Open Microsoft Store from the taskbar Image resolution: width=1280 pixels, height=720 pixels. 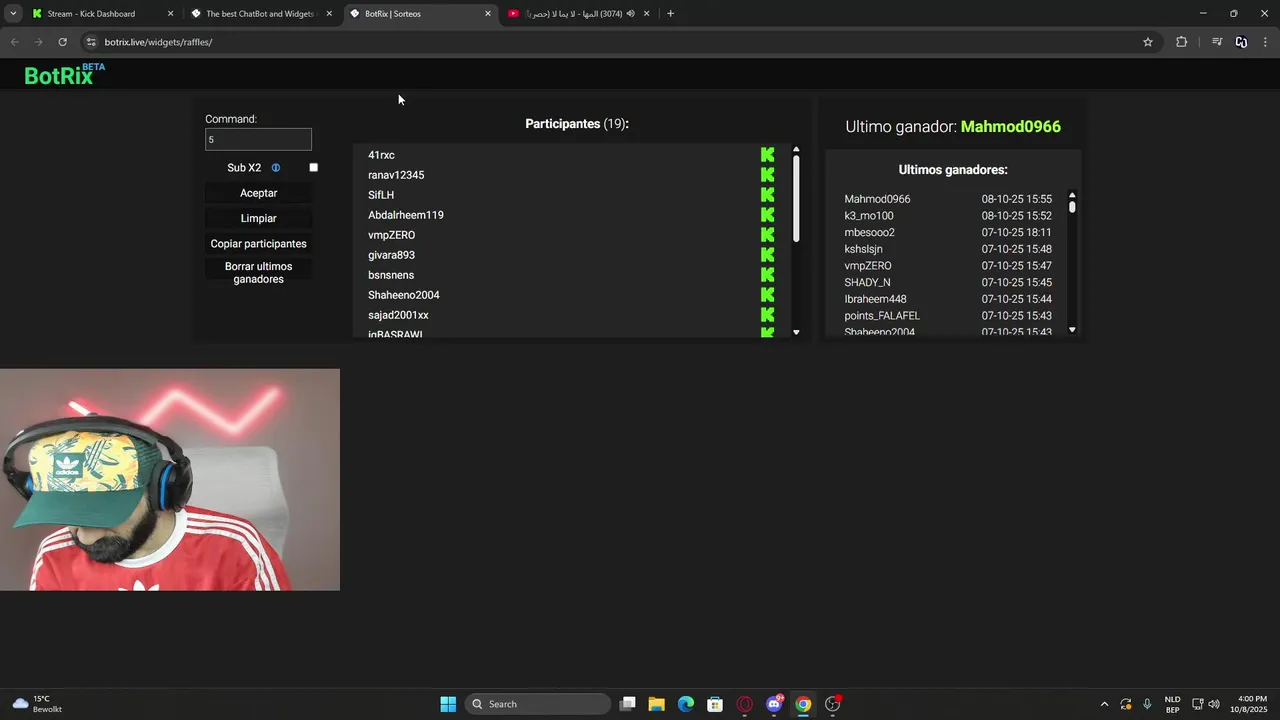tap(715, 704)
